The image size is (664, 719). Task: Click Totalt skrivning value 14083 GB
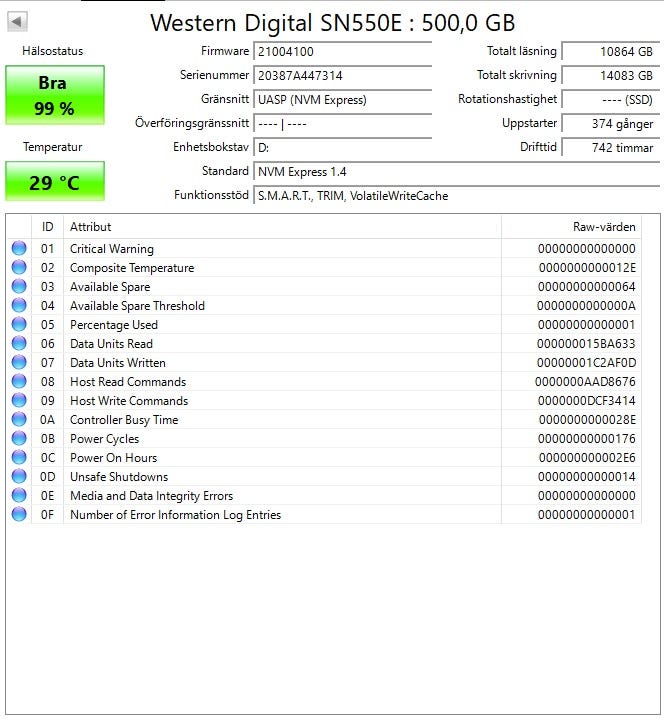611,75
